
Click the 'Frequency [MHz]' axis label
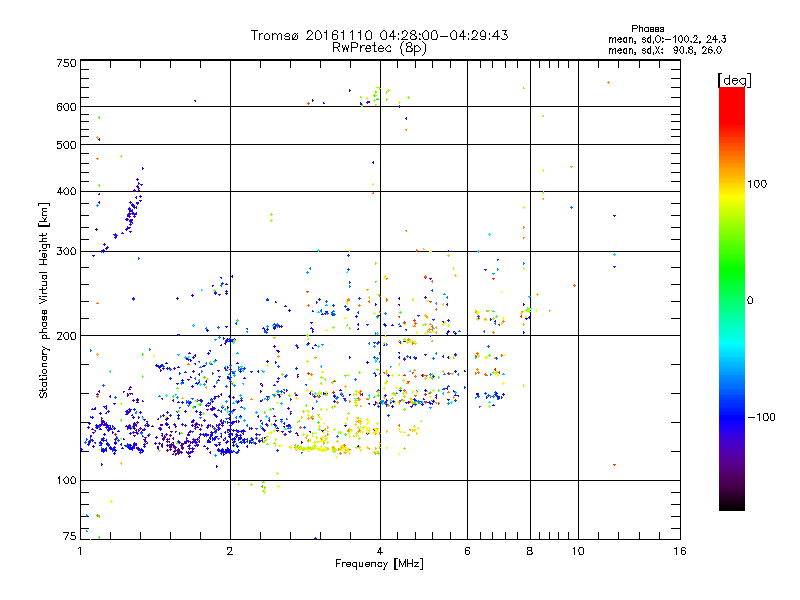tap(379, 564)
